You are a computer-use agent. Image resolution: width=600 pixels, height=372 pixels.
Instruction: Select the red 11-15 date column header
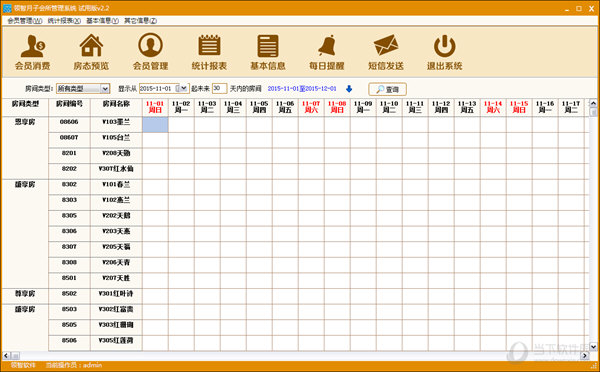click(519, 107)
